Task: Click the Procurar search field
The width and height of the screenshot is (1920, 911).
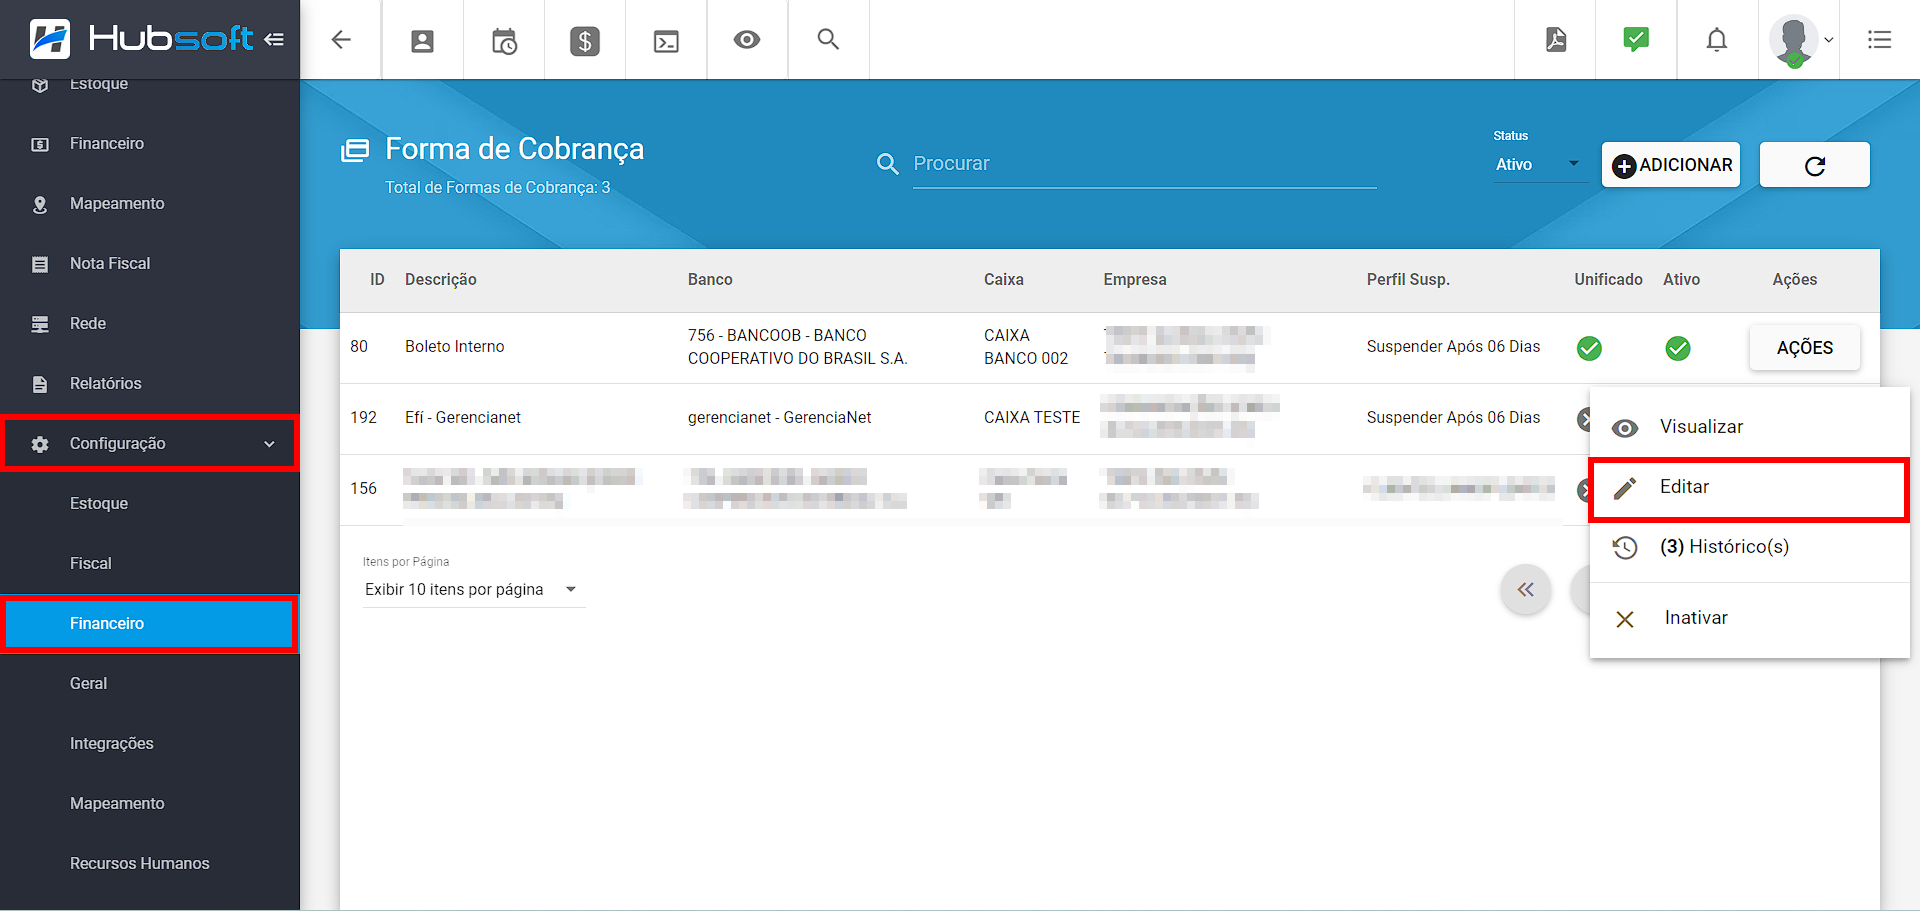Action: (x=1143, y=164)
